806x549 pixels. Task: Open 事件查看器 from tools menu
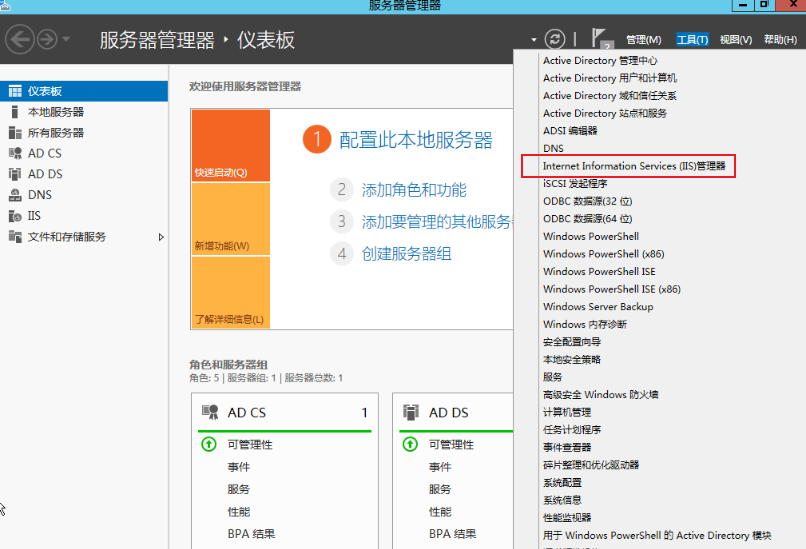[x=567, y=447]
